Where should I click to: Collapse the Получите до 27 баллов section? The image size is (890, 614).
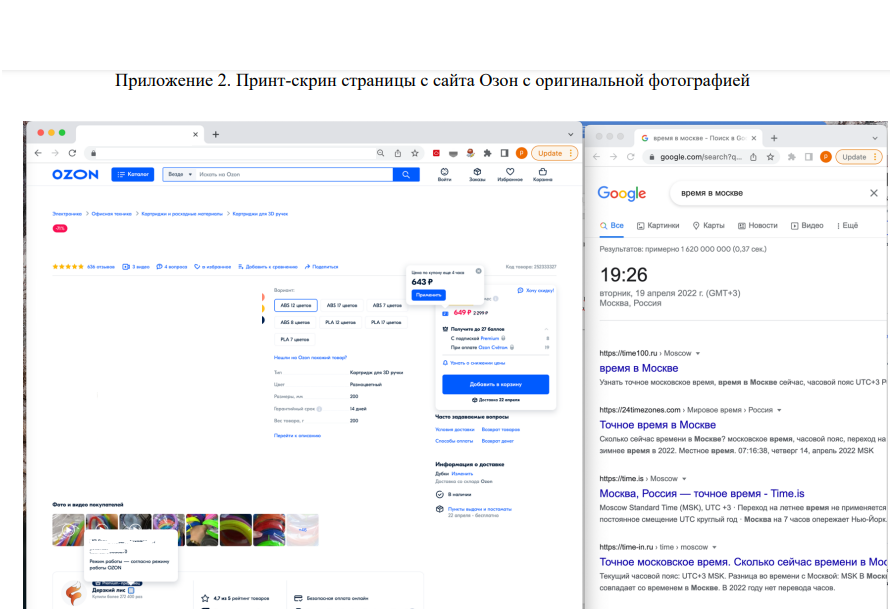click(x=546, y=329)
